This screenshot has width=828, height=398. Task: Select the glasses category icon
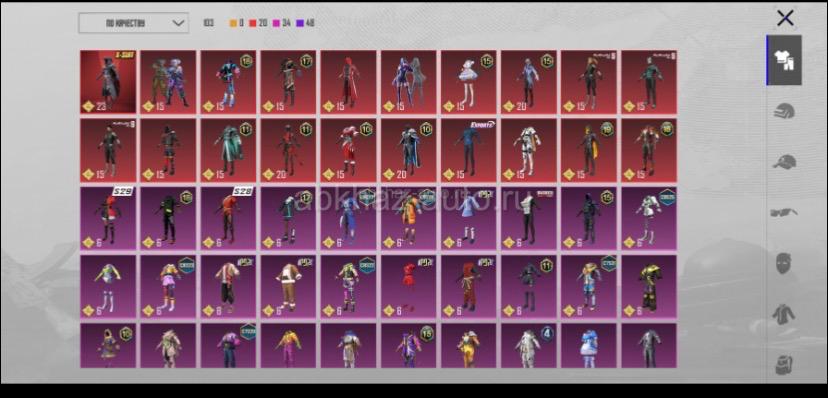coord(784,213)
